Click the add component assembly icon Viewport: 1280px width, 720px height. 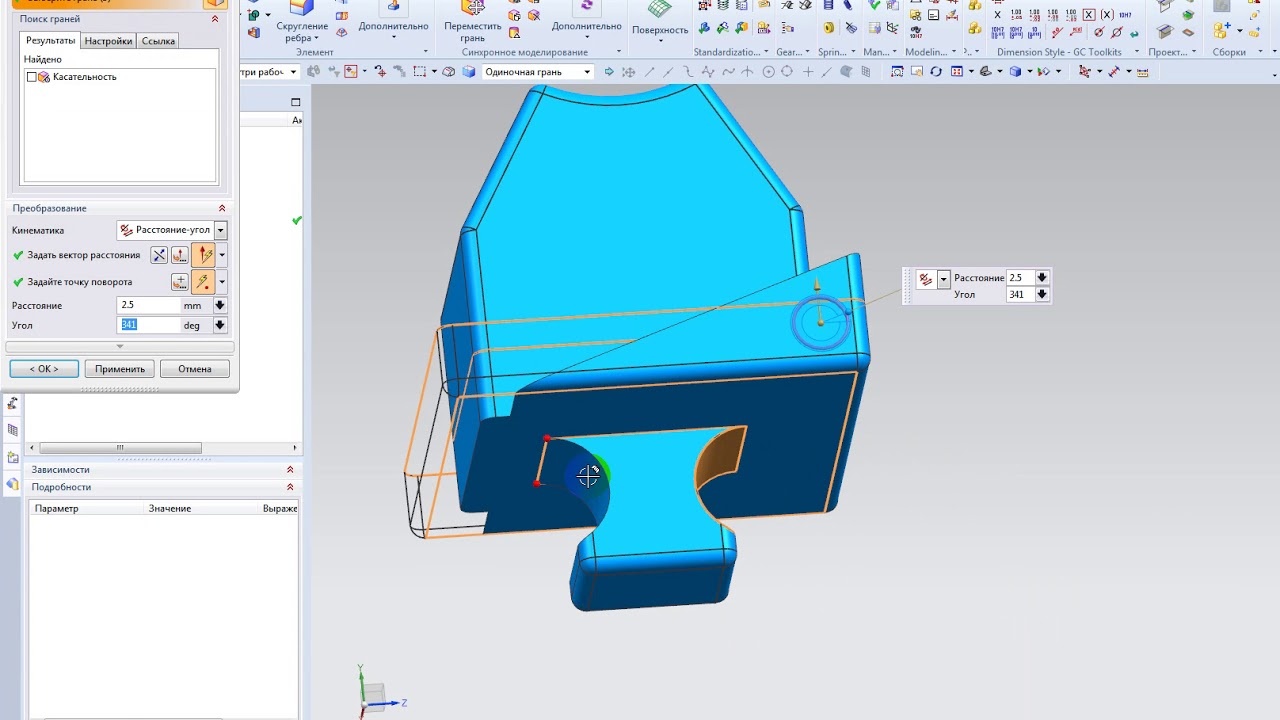tap(1222, 31)
